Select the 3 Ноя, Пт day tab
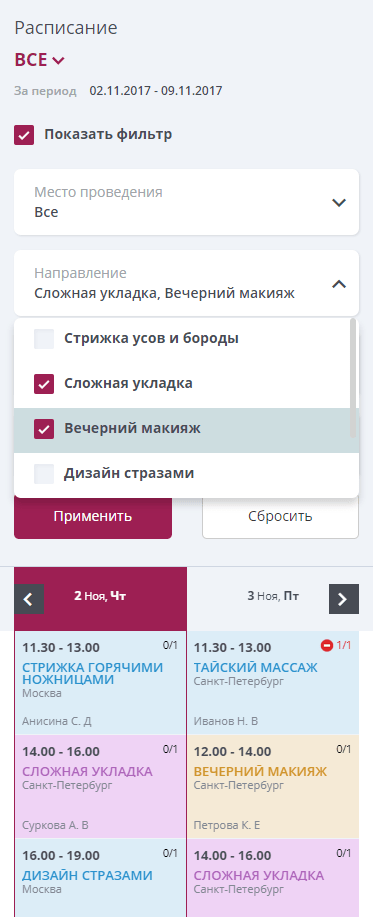Image resolution: width=373 pixels, height=917 pixels. point(273,597)
